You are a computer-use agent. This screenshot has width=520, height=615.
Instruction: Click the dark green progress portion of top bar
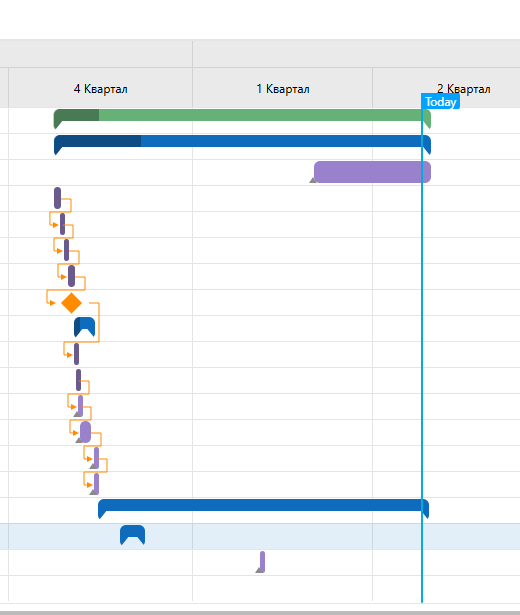pos(76,115)
